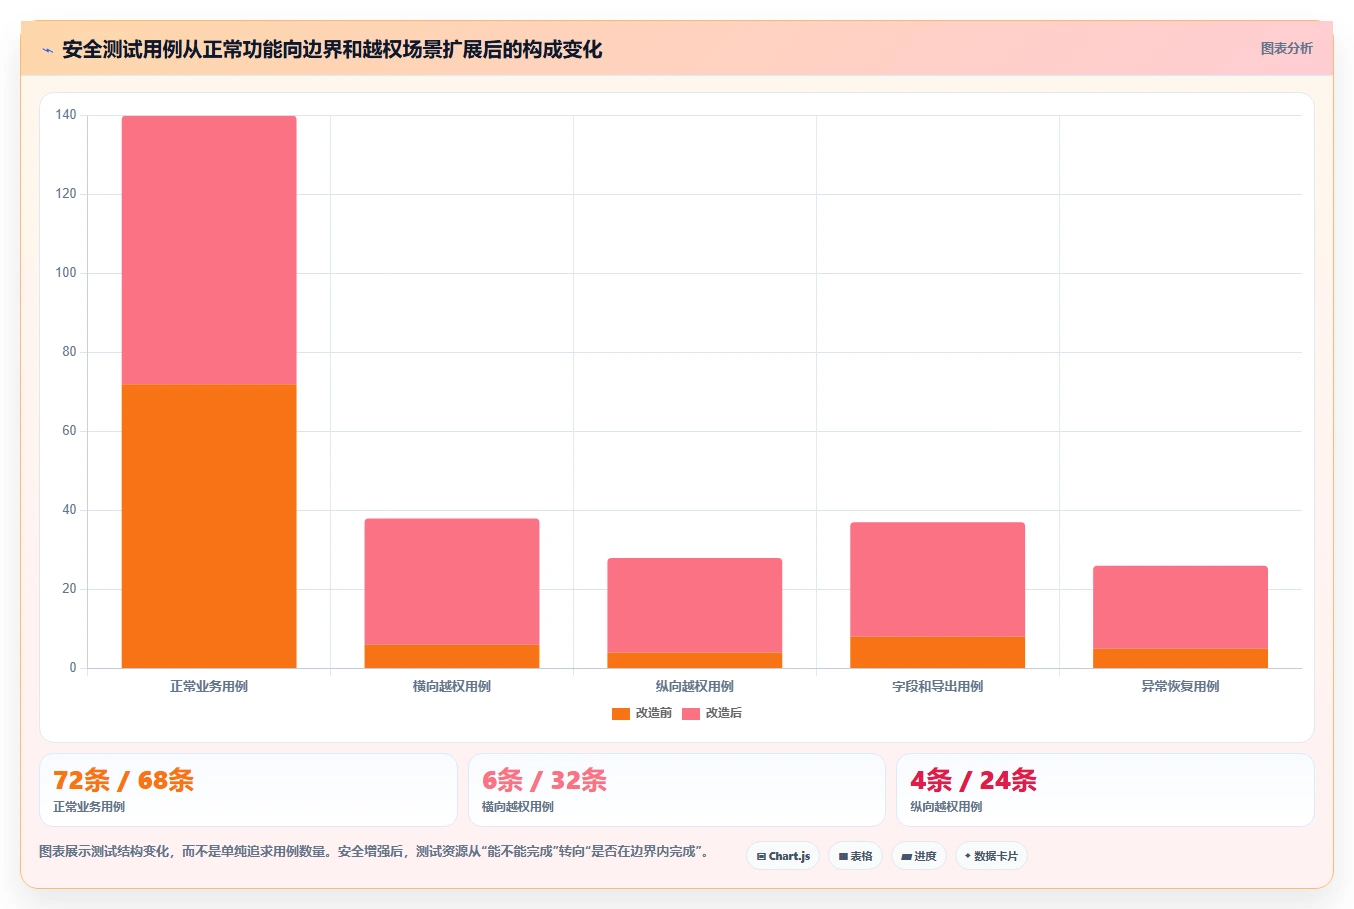
Task: Click the orange 改造前 bar for 字段和导出用例
Action: coord(938,652)
